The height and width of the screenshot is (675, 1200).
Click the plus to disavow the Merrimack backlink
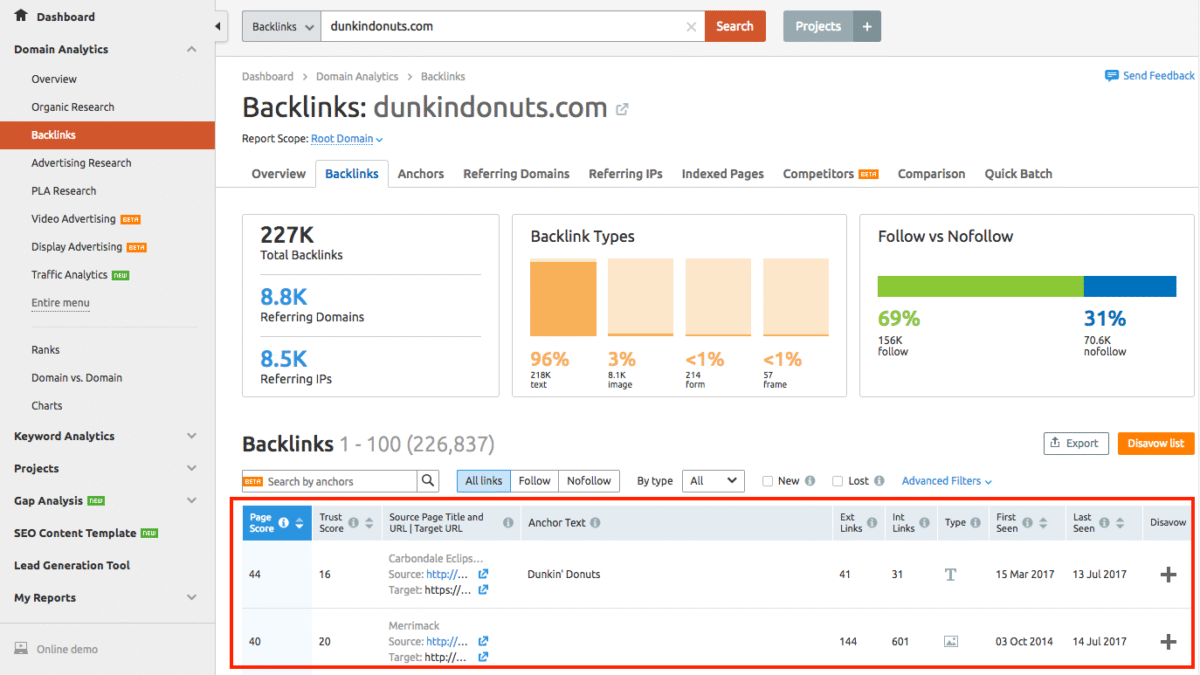[1166, 641]
